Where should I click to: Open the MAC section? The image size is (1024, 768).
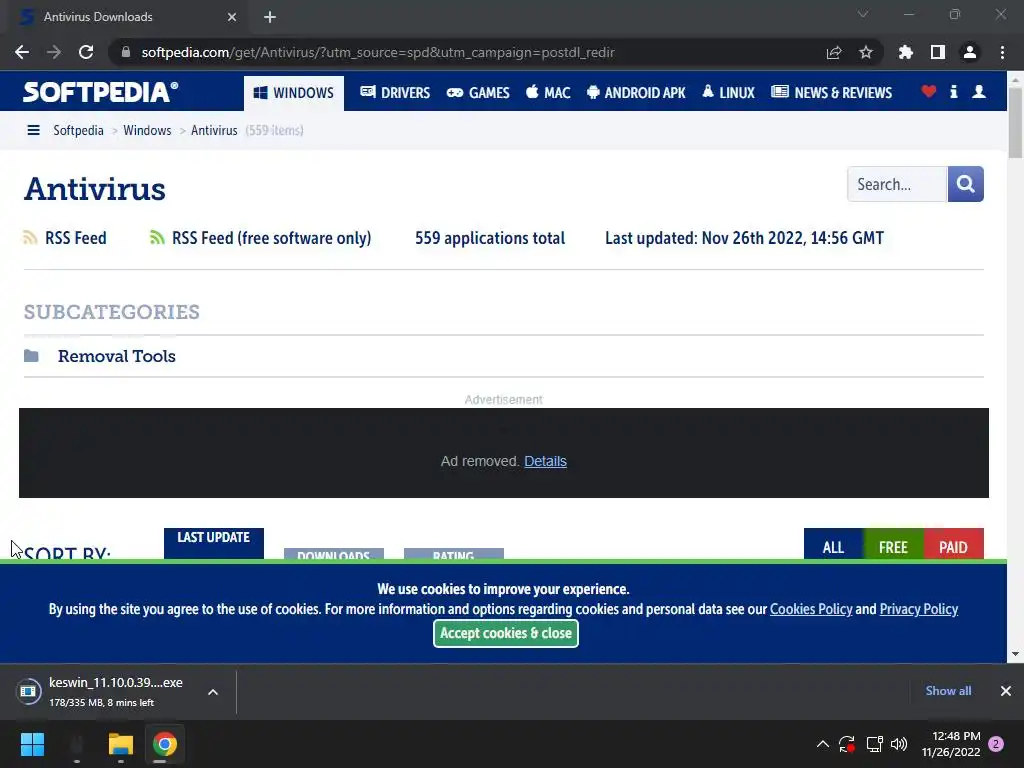[x=548, y=93]
